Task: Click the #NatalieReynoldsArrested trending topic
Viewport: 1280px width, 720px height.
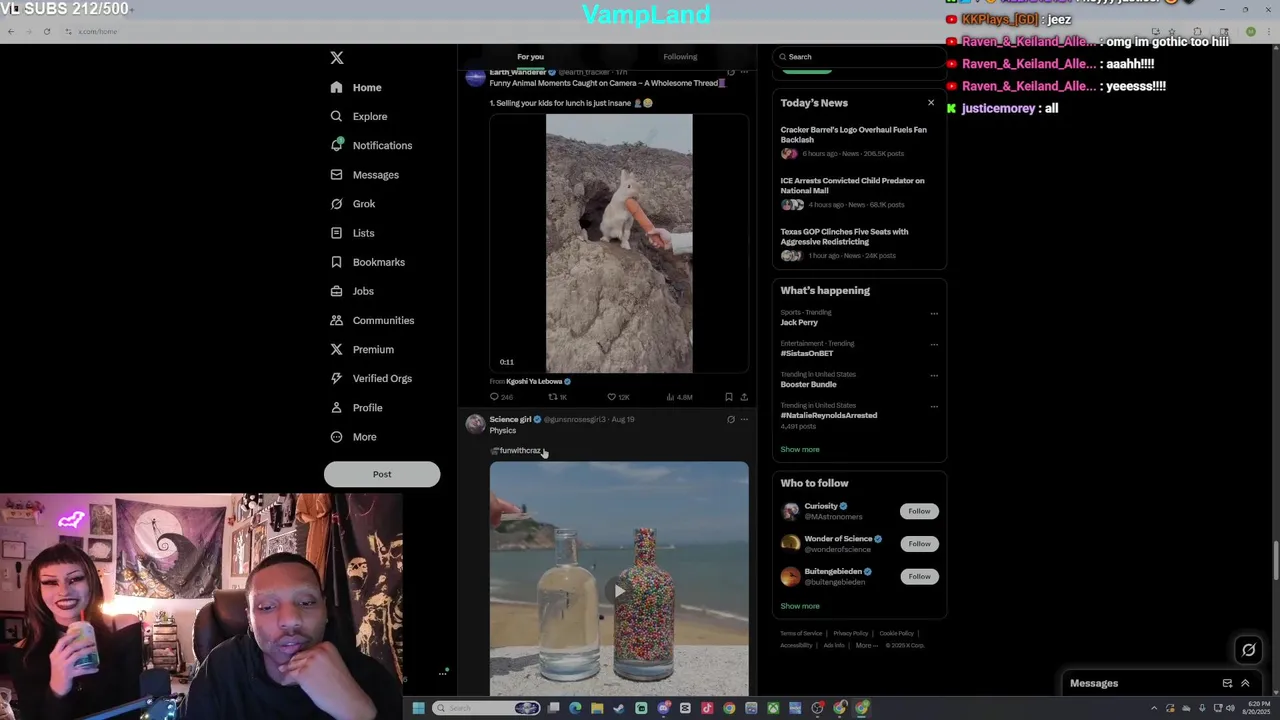Action: [829, 415]
